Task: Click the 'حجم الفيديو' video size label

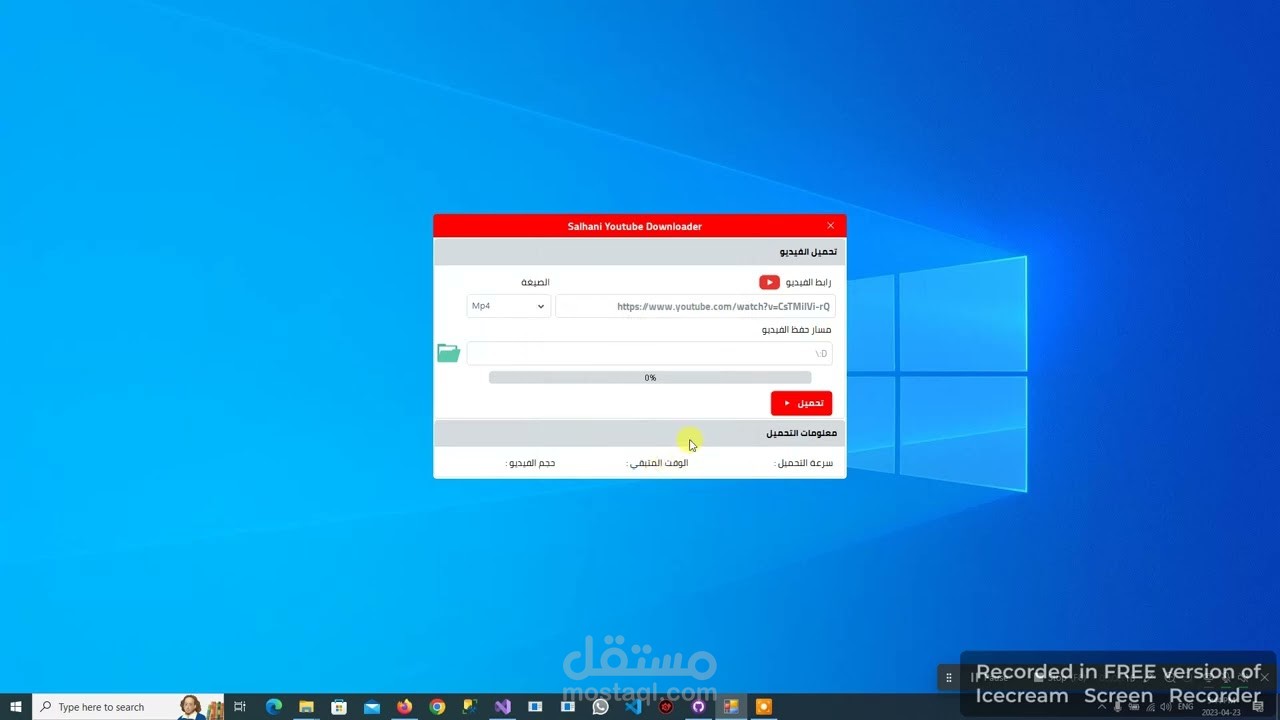Action: [530, 463]
